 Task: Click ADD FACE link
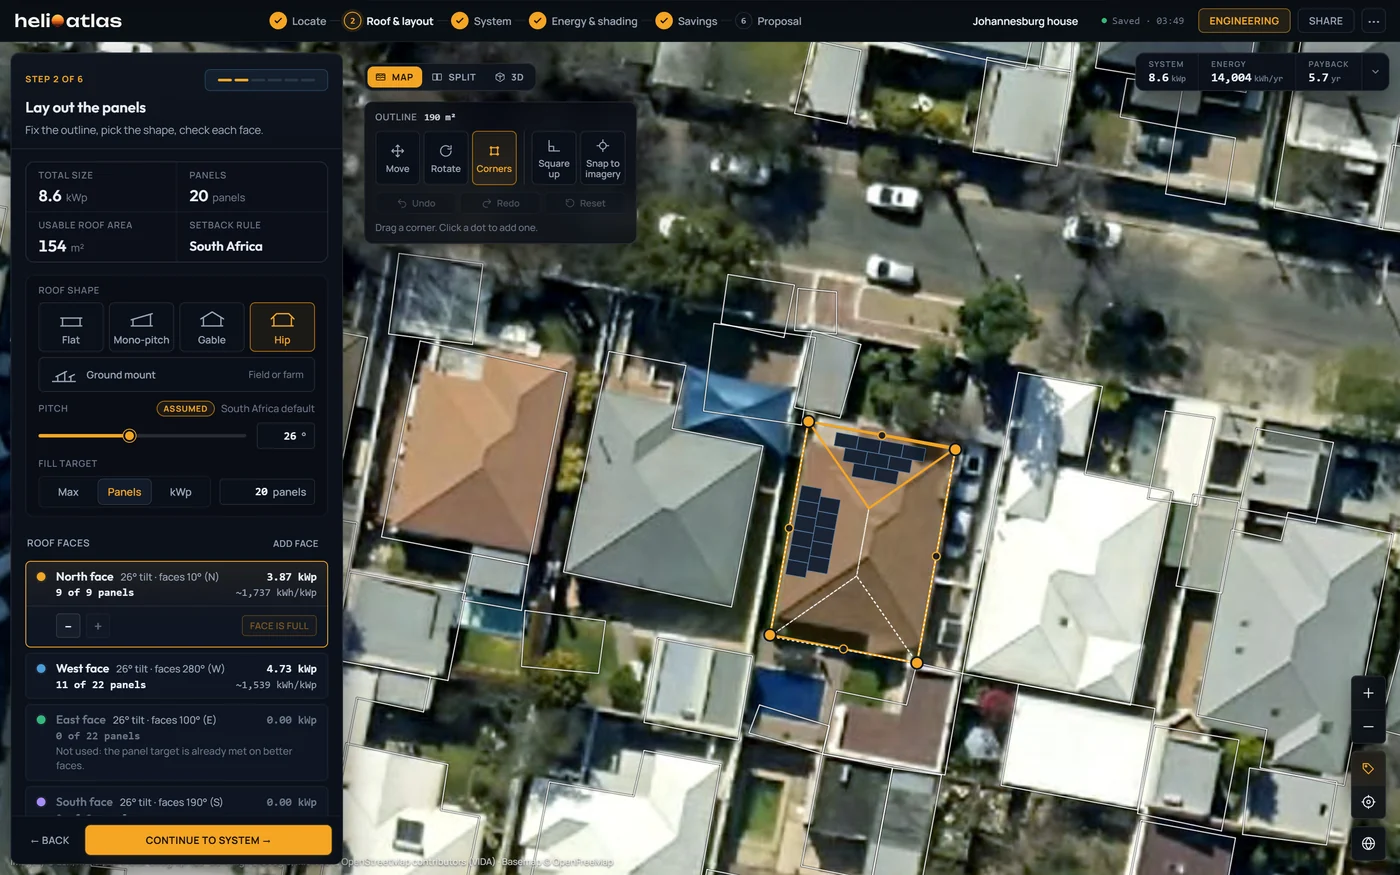tap(295, 544)
